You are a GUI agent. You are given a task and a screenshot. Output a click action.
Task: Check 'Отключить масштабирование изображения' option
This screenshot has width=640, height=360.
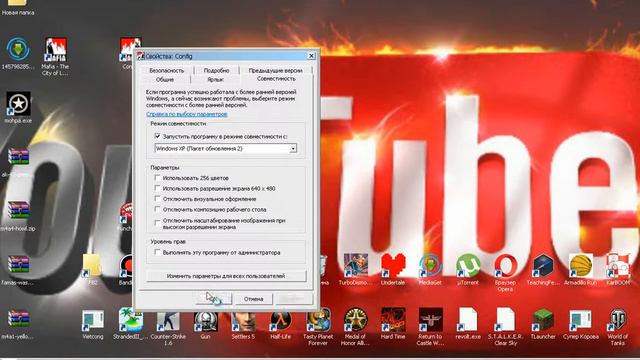click(x=158, y=223)
